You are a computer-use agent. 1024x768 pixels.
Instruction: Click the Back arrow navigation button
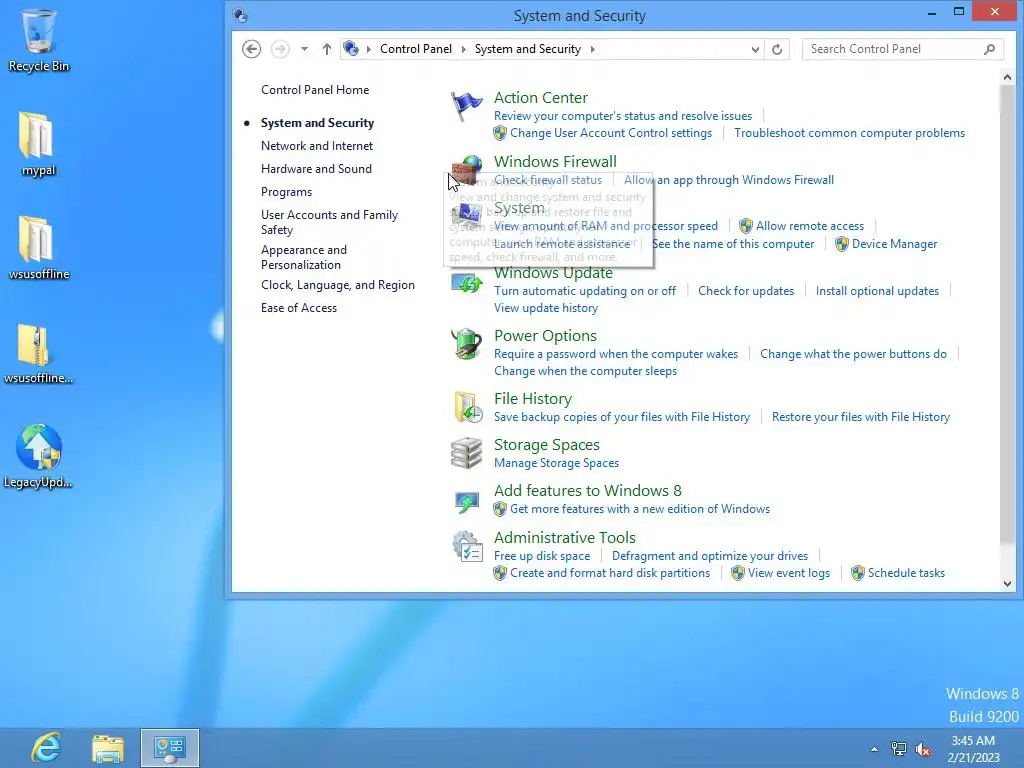pos(251,49)
